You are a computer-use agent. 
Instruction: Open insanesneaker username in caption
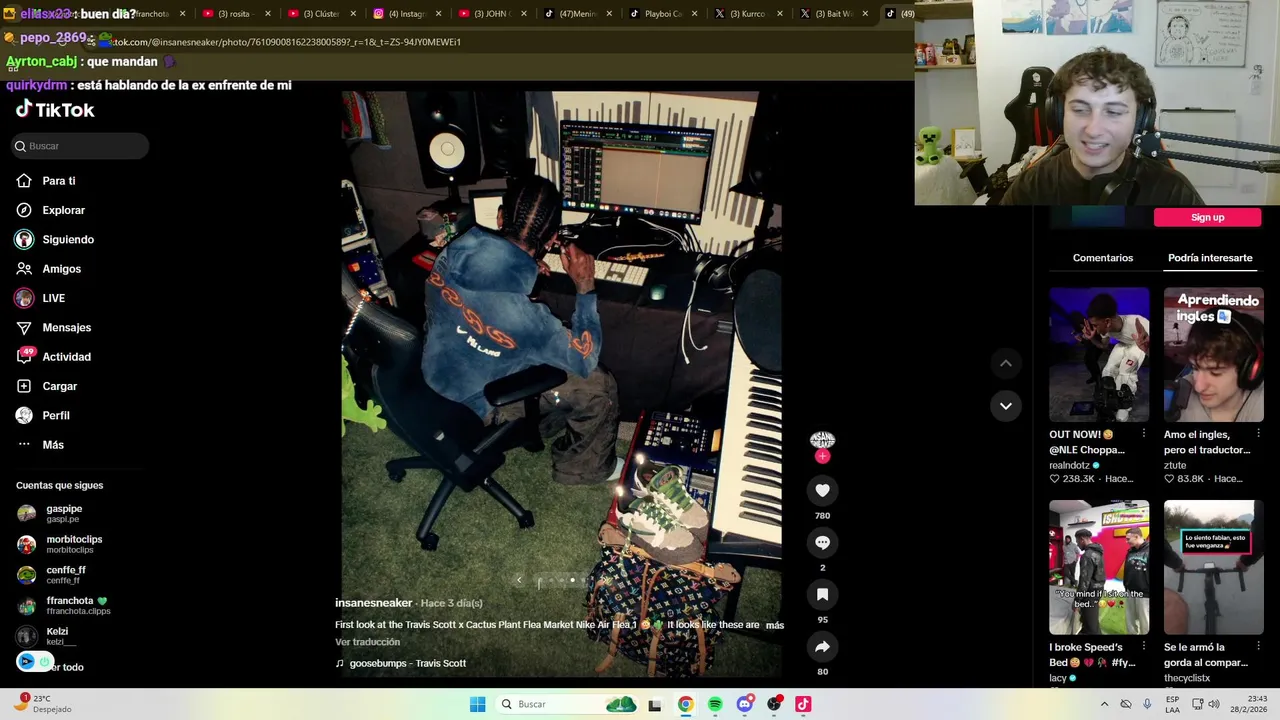[373, 603]
